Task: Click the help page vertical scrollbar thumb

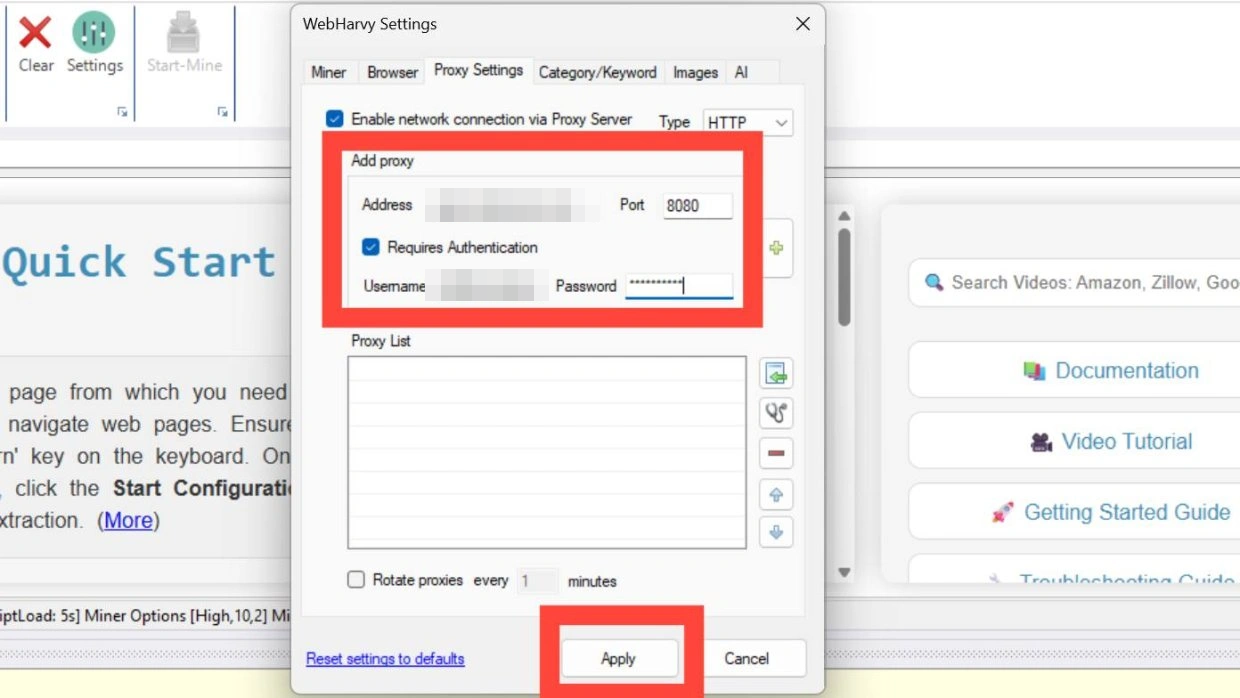Action: (x=844, y=277)
